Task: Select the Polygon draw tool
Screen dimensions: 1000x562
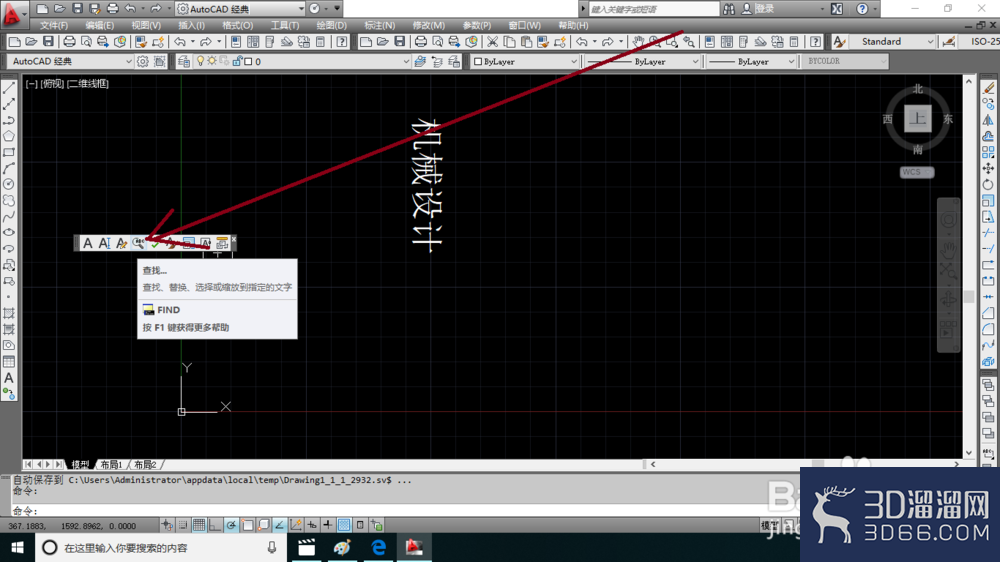Action: click(x=9, y=136)
